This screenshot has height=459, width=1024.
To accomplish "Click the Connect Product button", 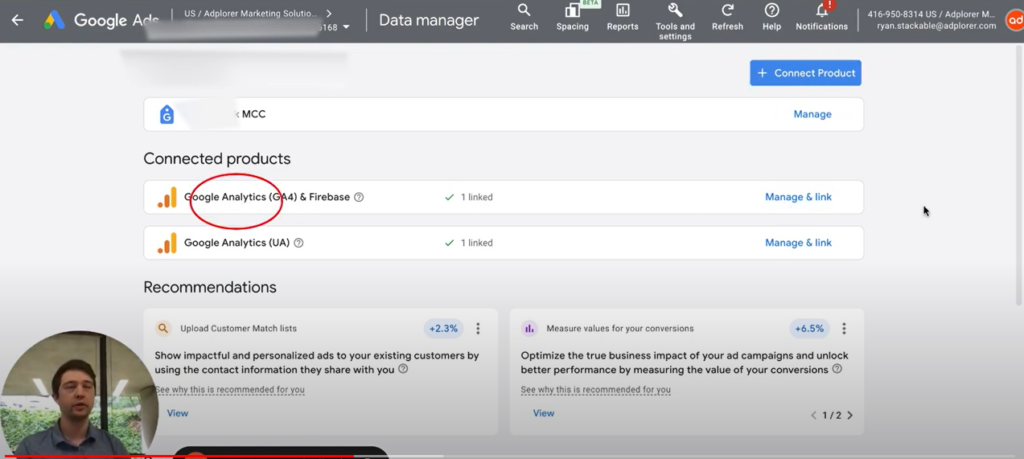I will pos(805,73).
